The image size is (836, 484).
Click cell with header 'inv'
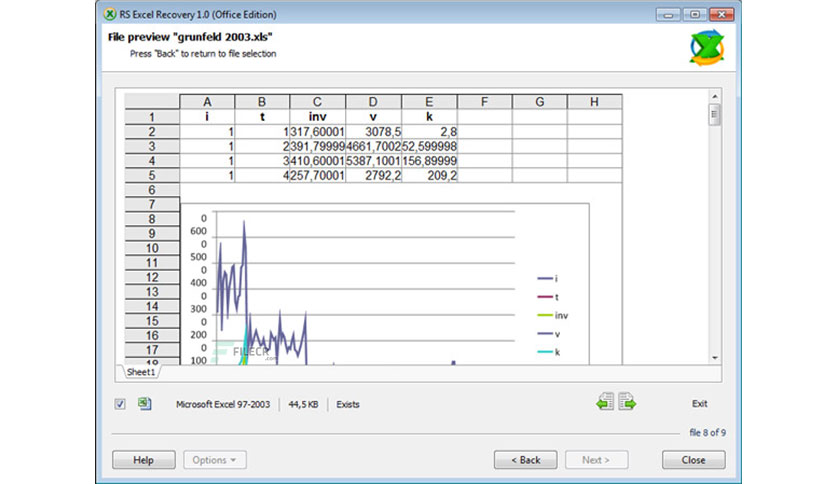pos(317,117)
